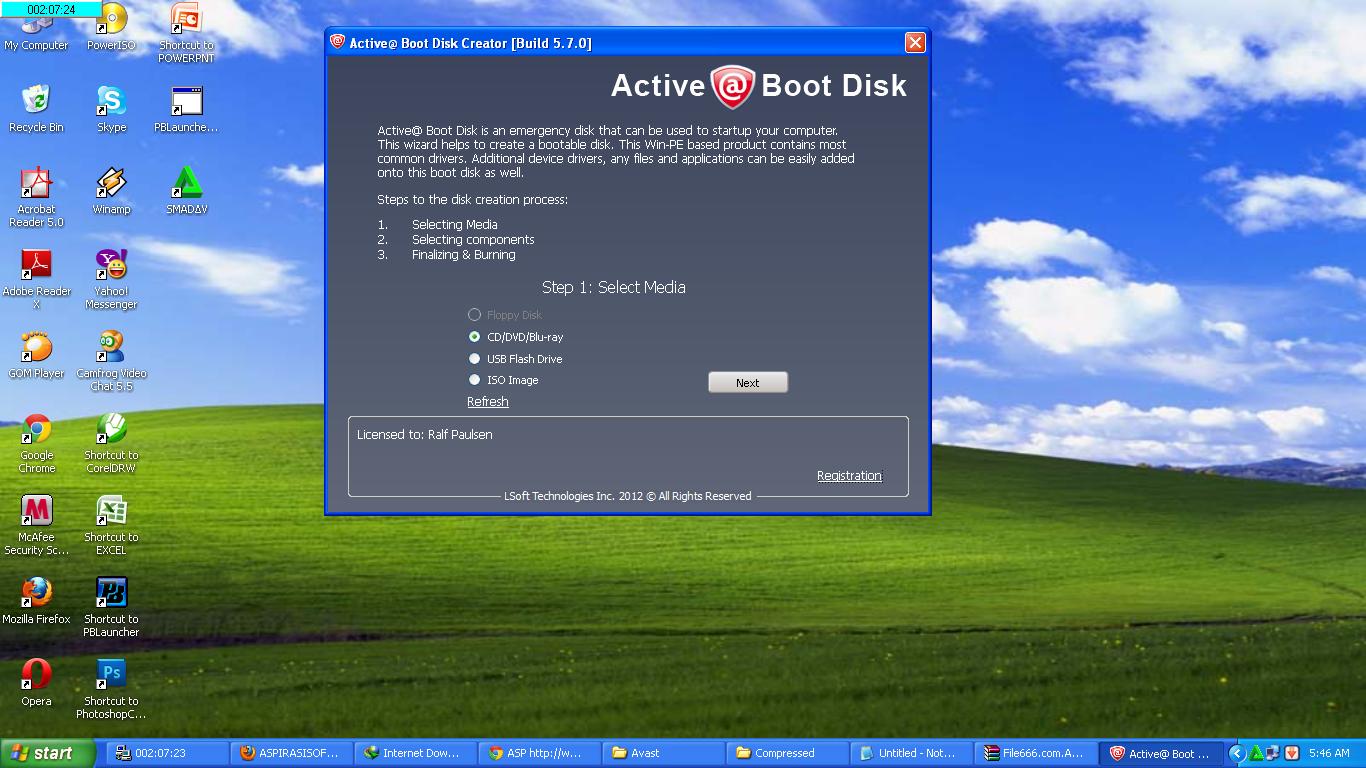Switch to the 002:07:23 taskbar item

[x=167, y=753]
